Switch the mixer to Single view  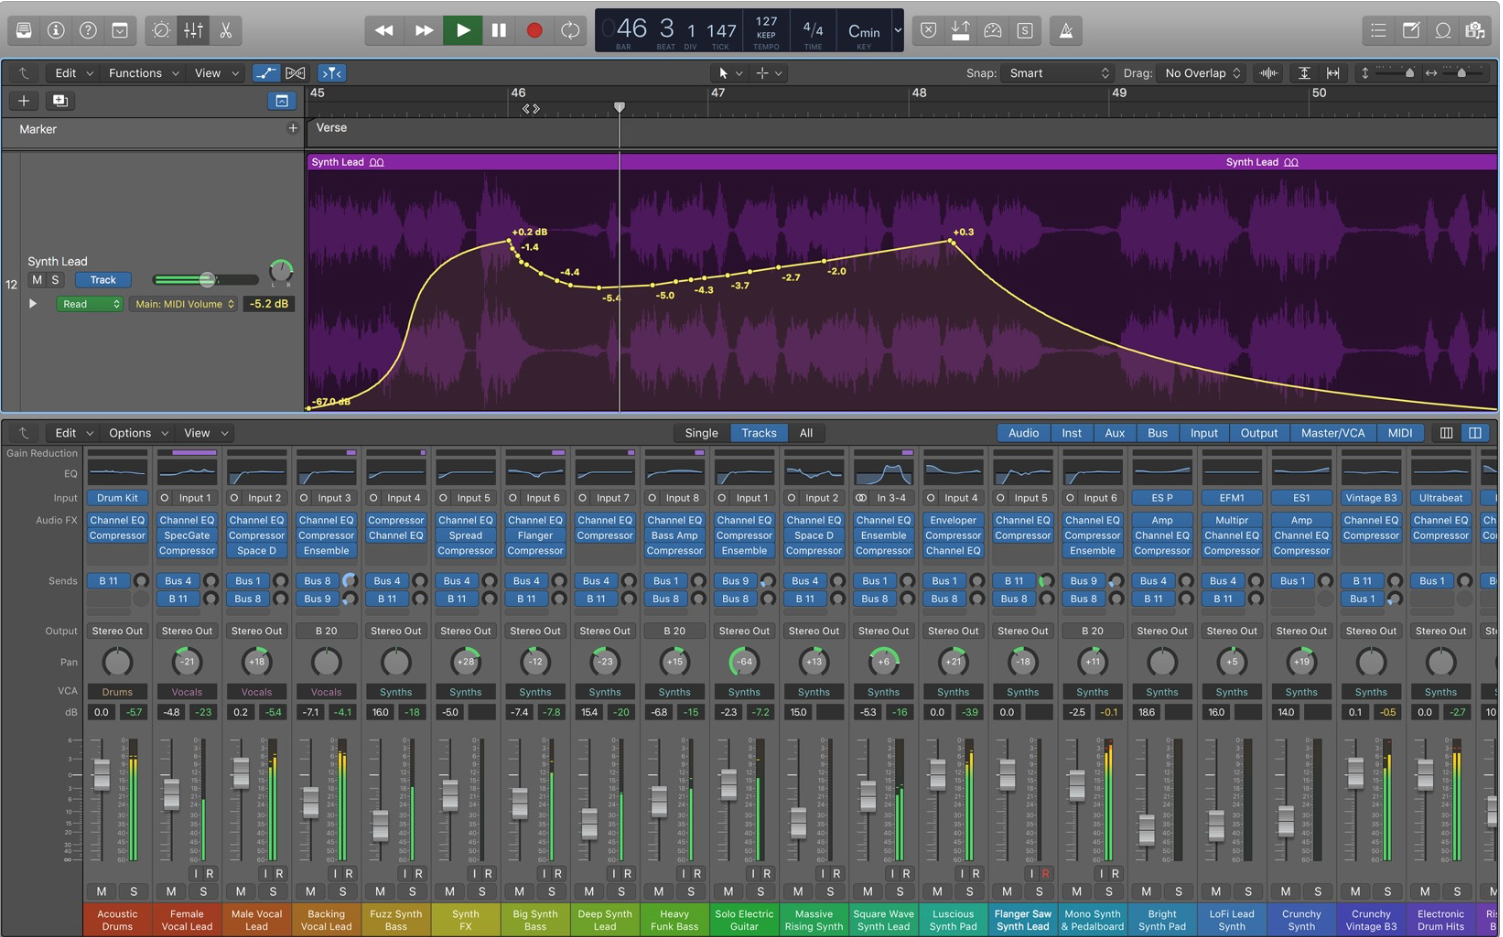tap(700, 432)
